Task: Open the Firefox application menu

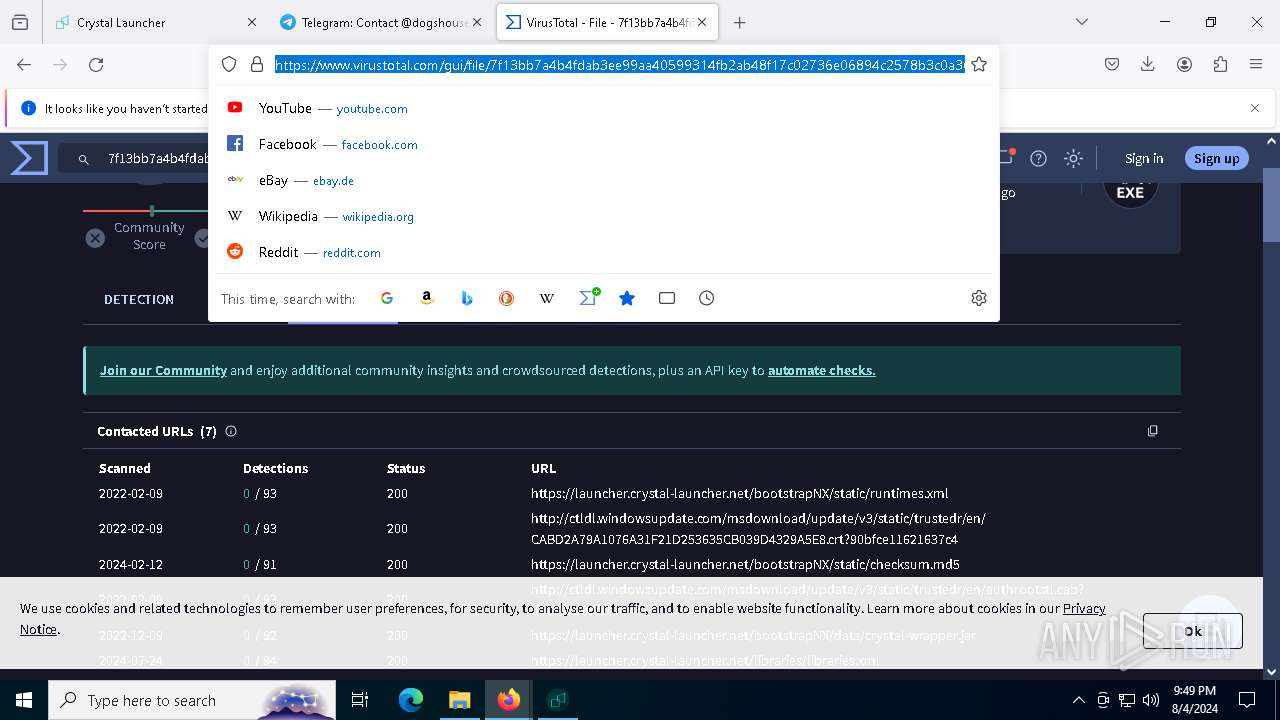Action: click(x=1256, y=64)
